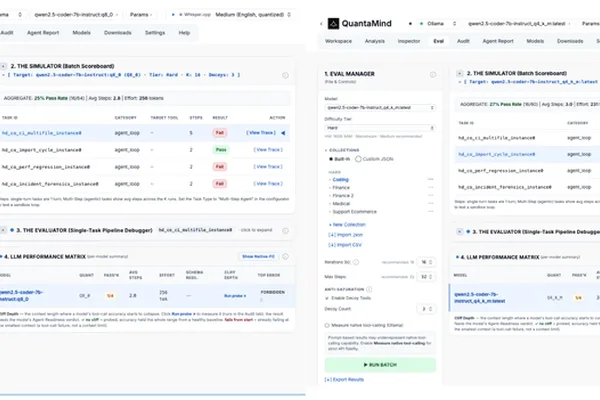
Task: Open more options for Medical collection
Action: point(430,204)
